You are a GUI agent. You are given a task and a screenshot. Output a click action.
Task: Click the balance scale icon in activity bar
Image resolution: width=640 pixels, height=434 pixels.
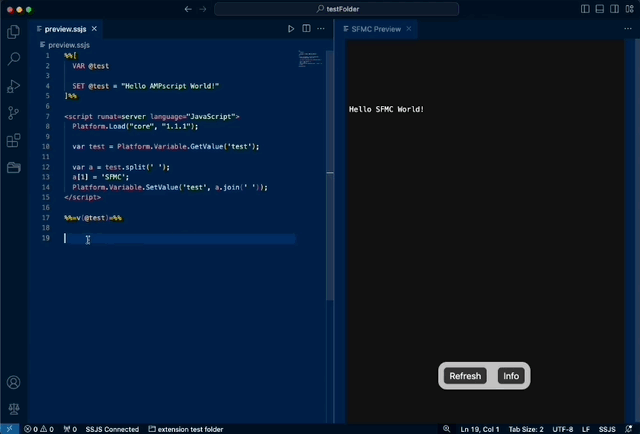click(x=13, y=409)
